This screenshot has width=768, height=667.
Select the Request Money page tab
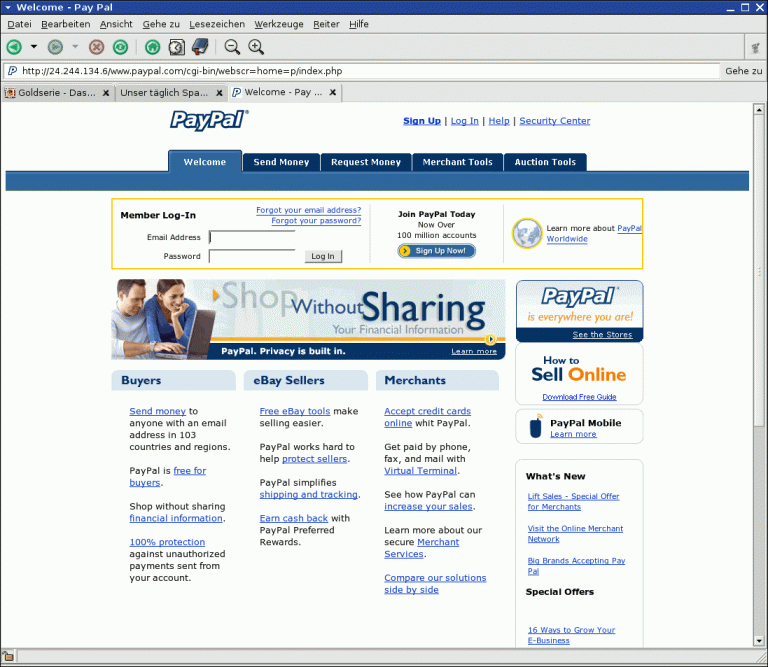pyautogui.click(x=366, y=162)
